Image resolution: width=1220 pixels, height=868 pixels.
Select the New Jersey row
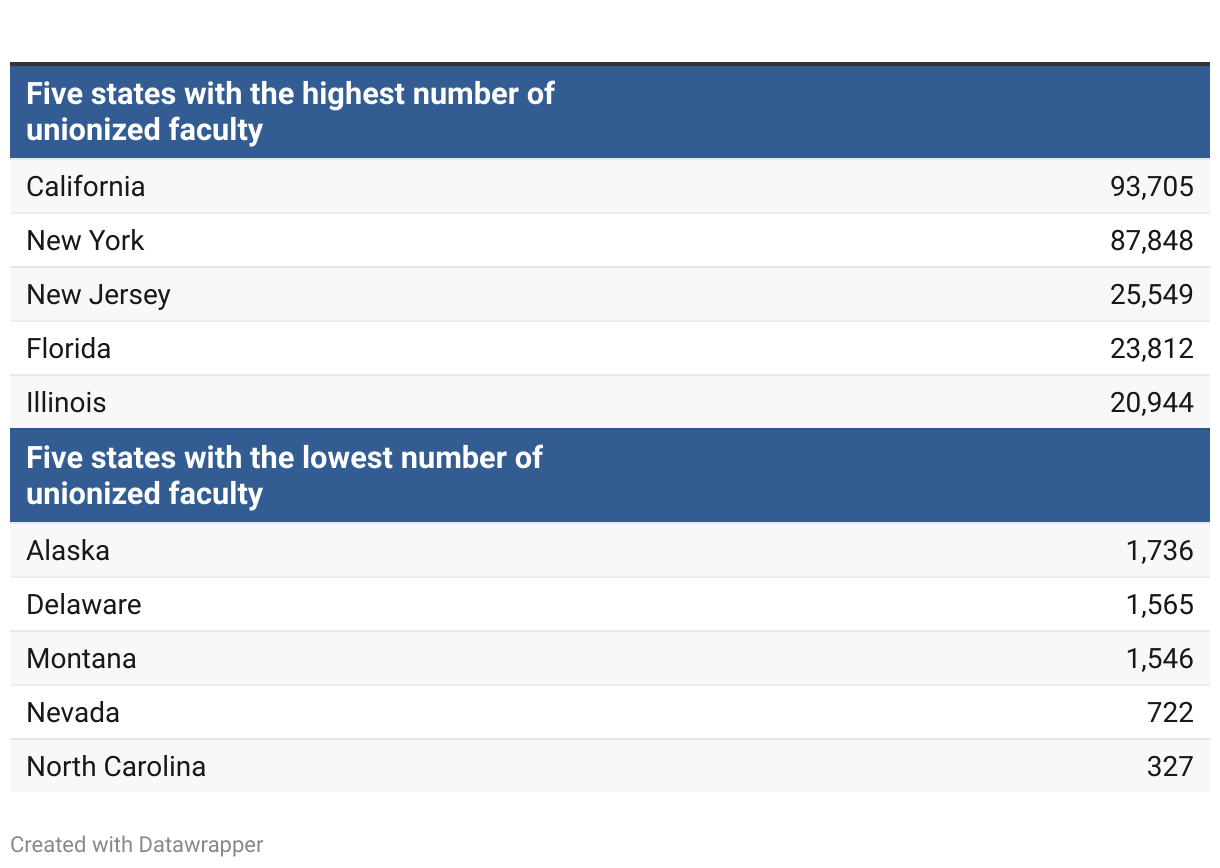pos(99,295)
